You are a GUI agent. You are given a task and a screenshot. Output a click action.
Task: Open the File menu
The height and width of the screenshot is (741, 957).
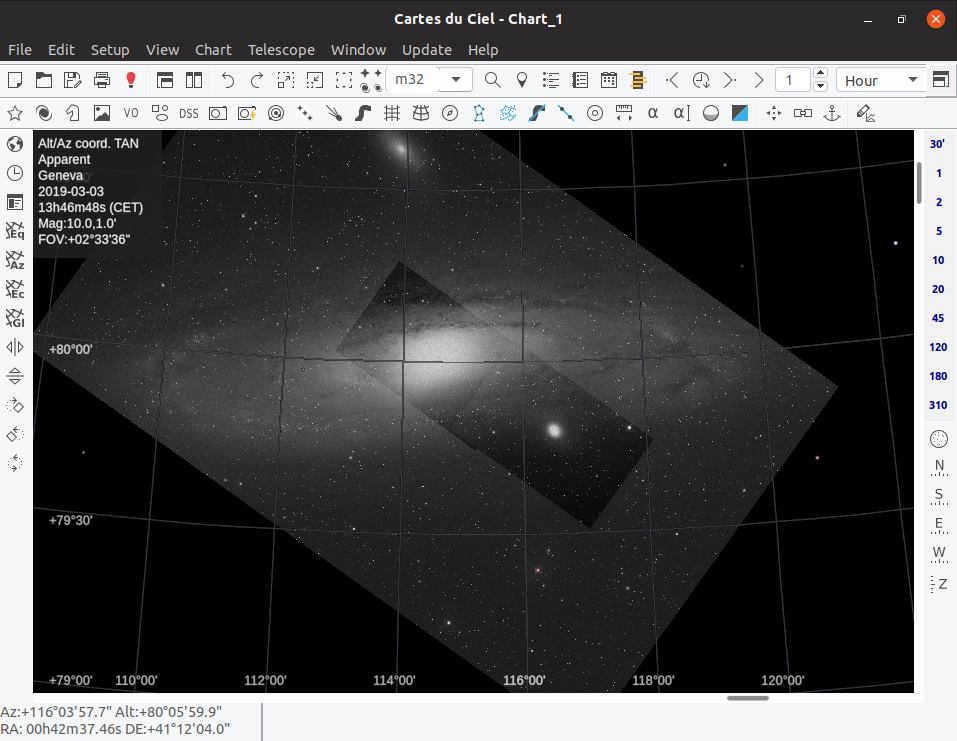click(x=20, y=49)
